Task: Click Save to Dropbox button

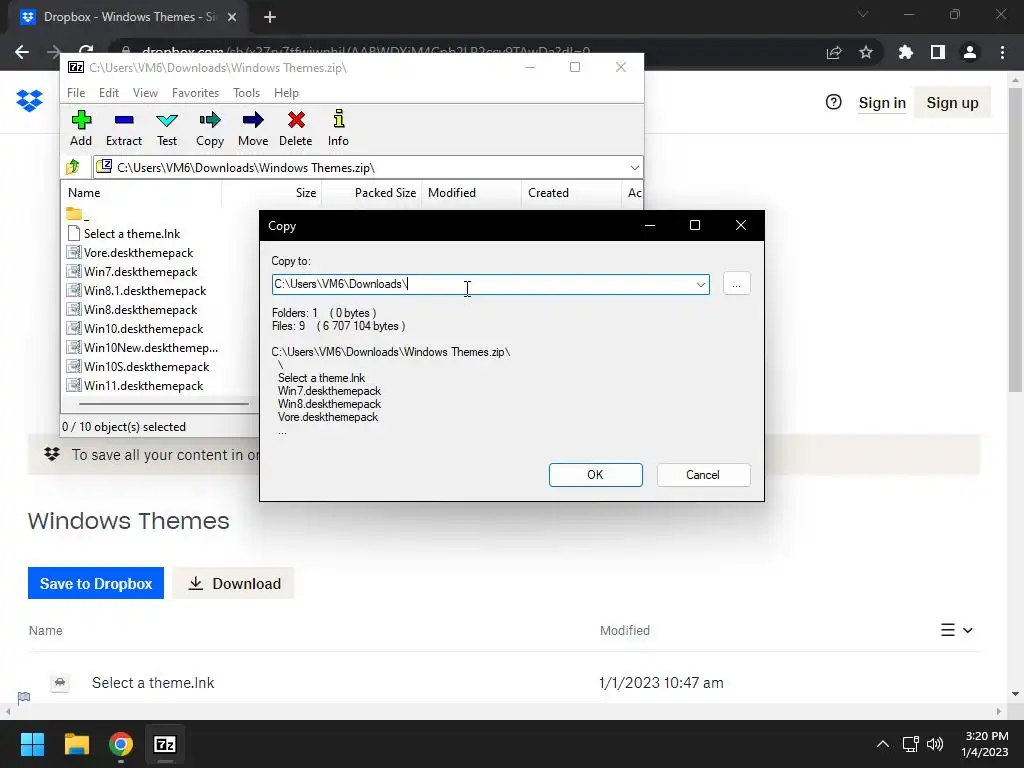Action: tap(96, 583)
